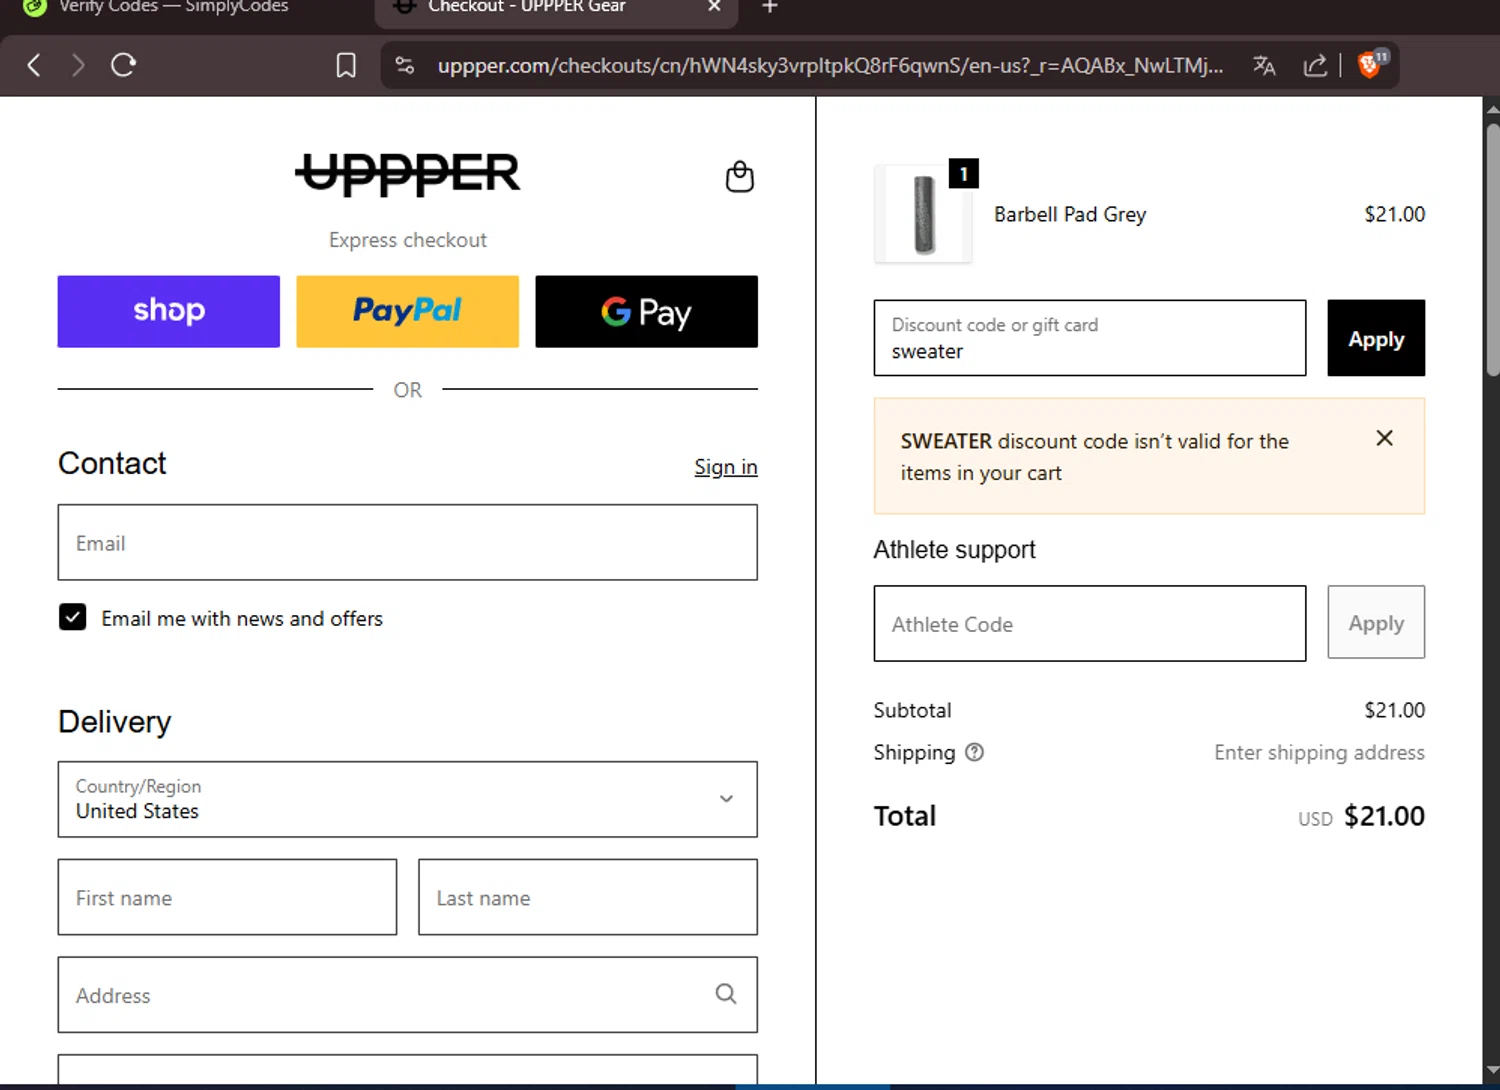Bookmark this page
1500x1090 pixels.
tap(346, 66)
